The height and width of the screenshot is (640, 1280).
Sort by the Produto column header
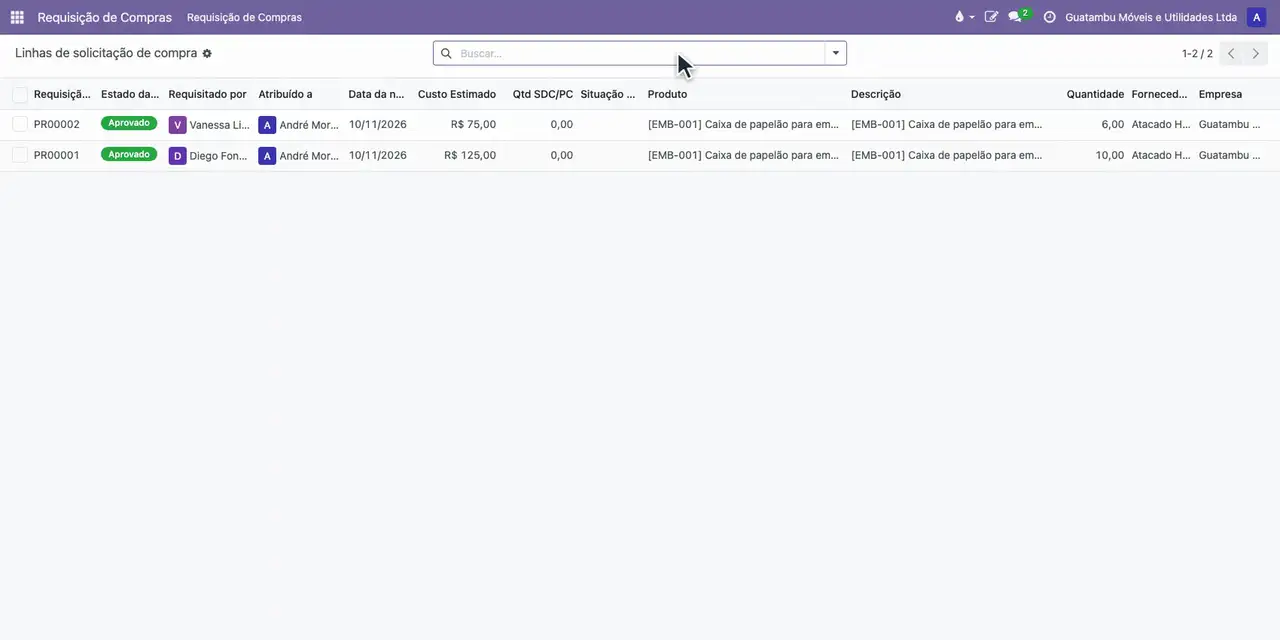[667, 94]
